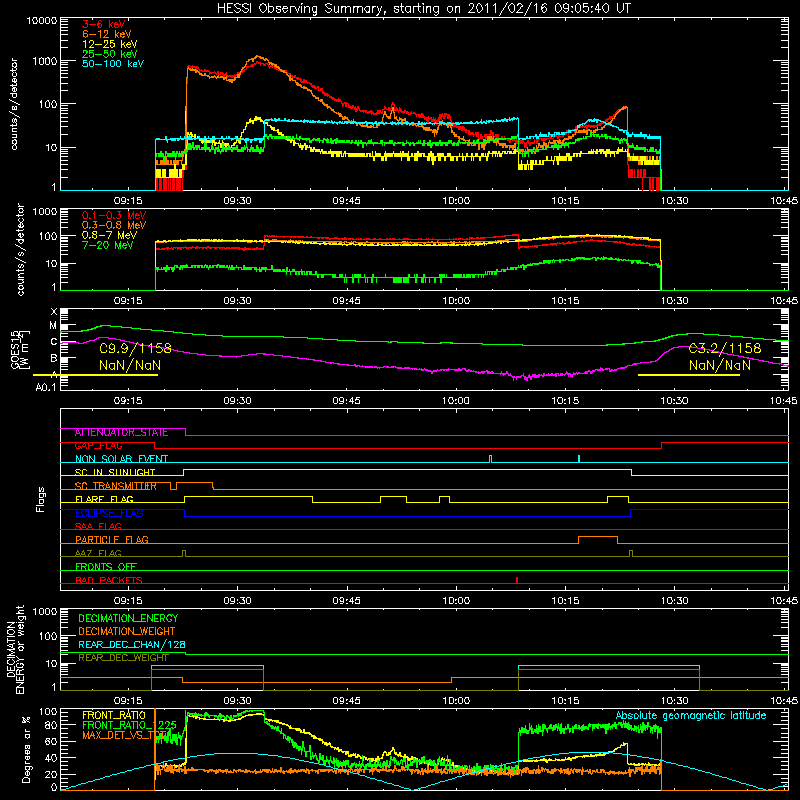The width and height of the screenshot is (800, 800).
Task: Click the olive "REAR_DEC_WEIGHT" label
Action: click(x=123, y=658)
